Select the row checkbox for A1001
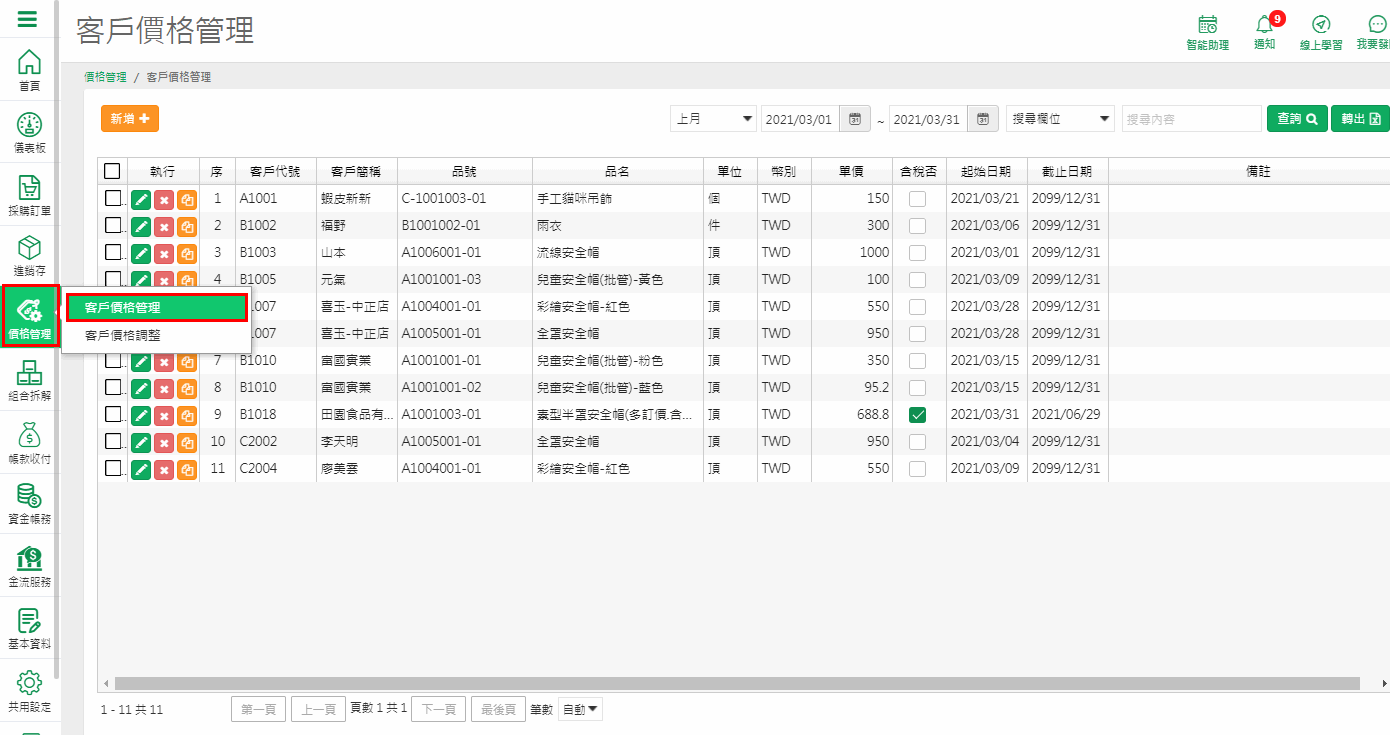 coord(113,198)
